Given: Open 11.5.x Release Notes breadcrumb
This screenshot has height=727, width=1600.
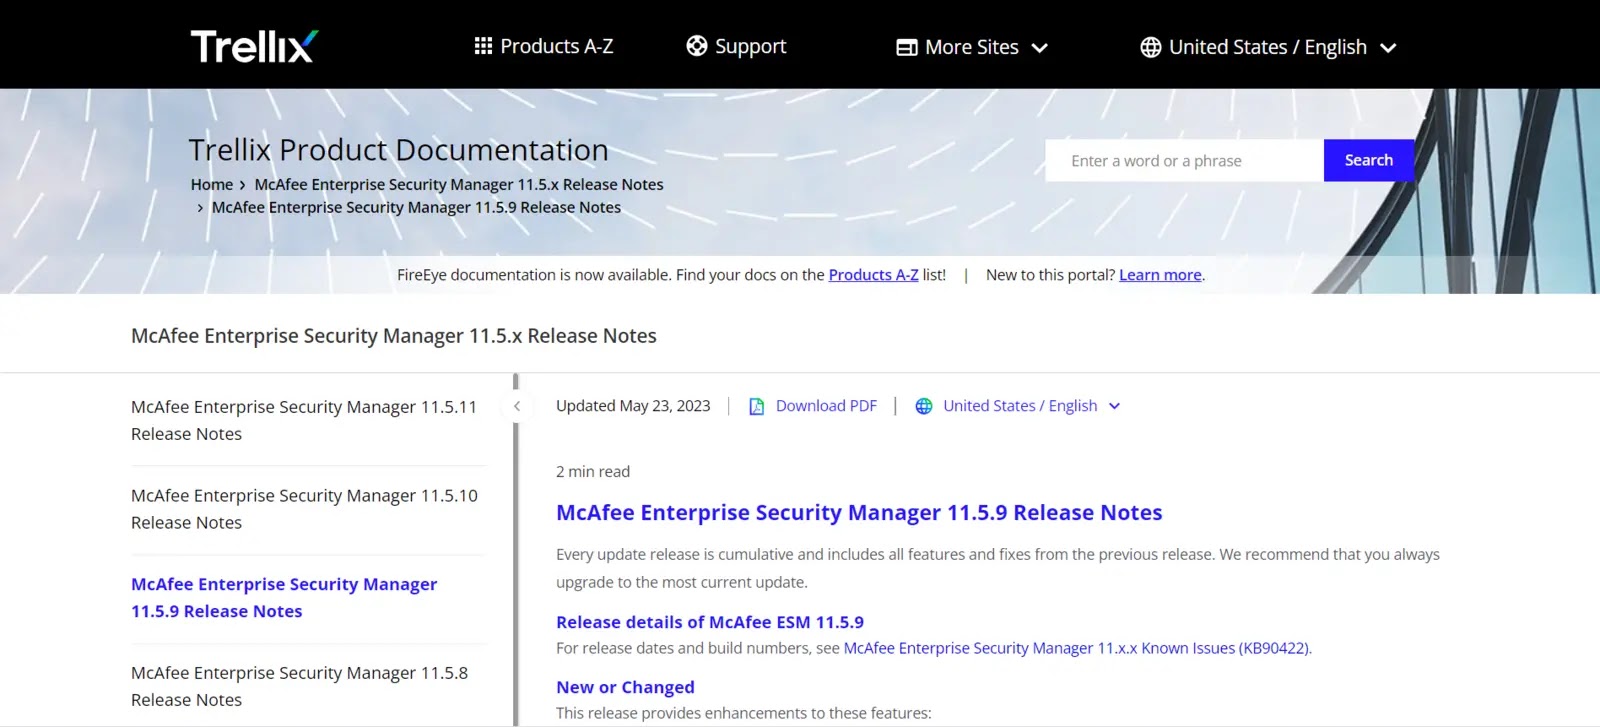Looking at the screenshot, I should point(459,184).
